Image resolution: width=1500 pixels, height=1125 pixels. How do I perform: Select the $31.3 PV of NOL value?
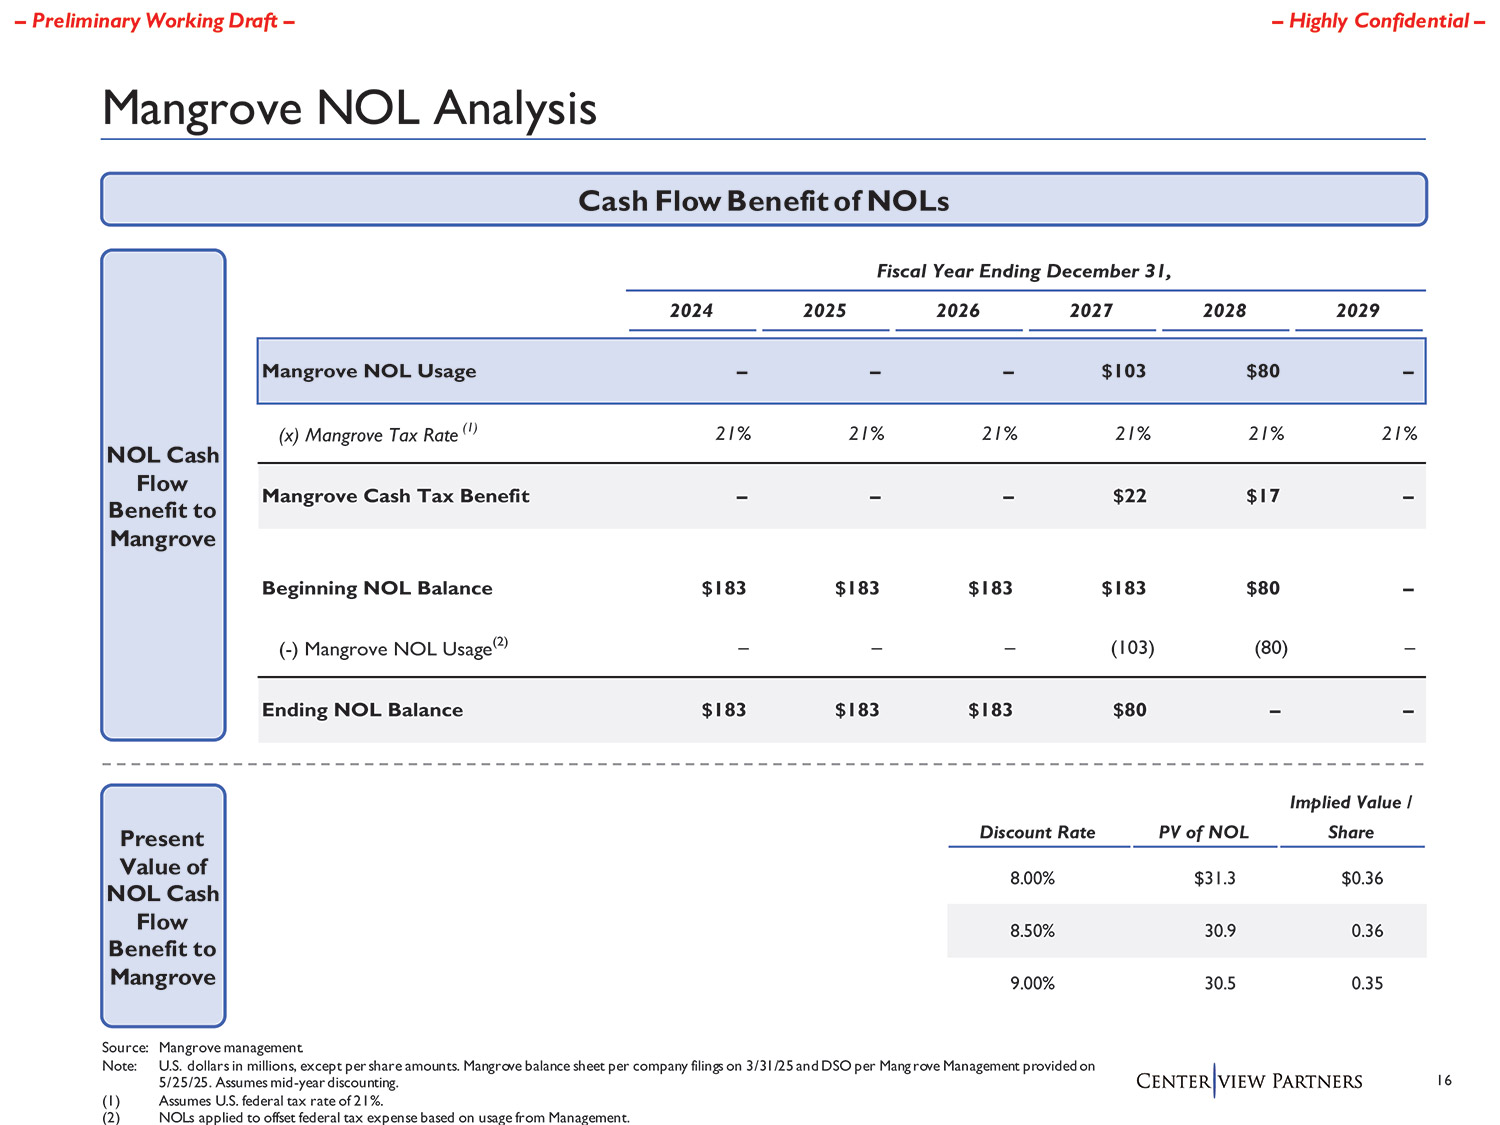[1214, 878]
